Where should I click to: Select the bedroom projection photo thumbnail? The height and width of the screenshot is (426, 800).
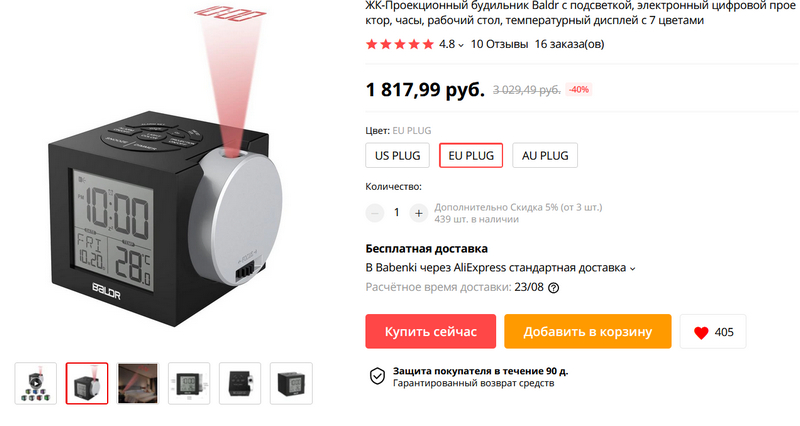138,384
